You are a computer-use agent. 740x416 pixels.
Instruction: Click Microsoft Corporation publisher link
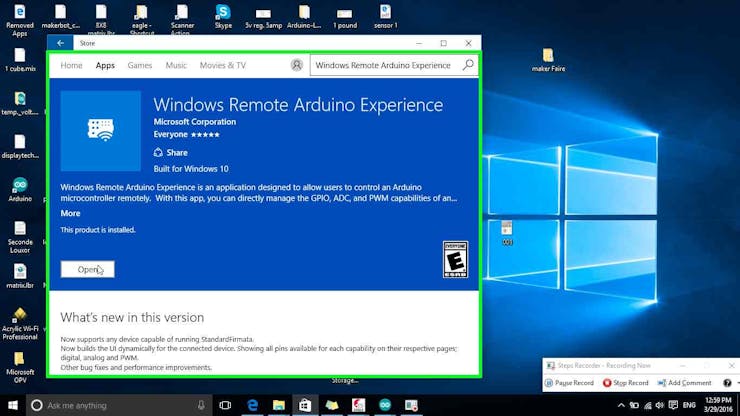pyautogui.click(x=194, y=122)
